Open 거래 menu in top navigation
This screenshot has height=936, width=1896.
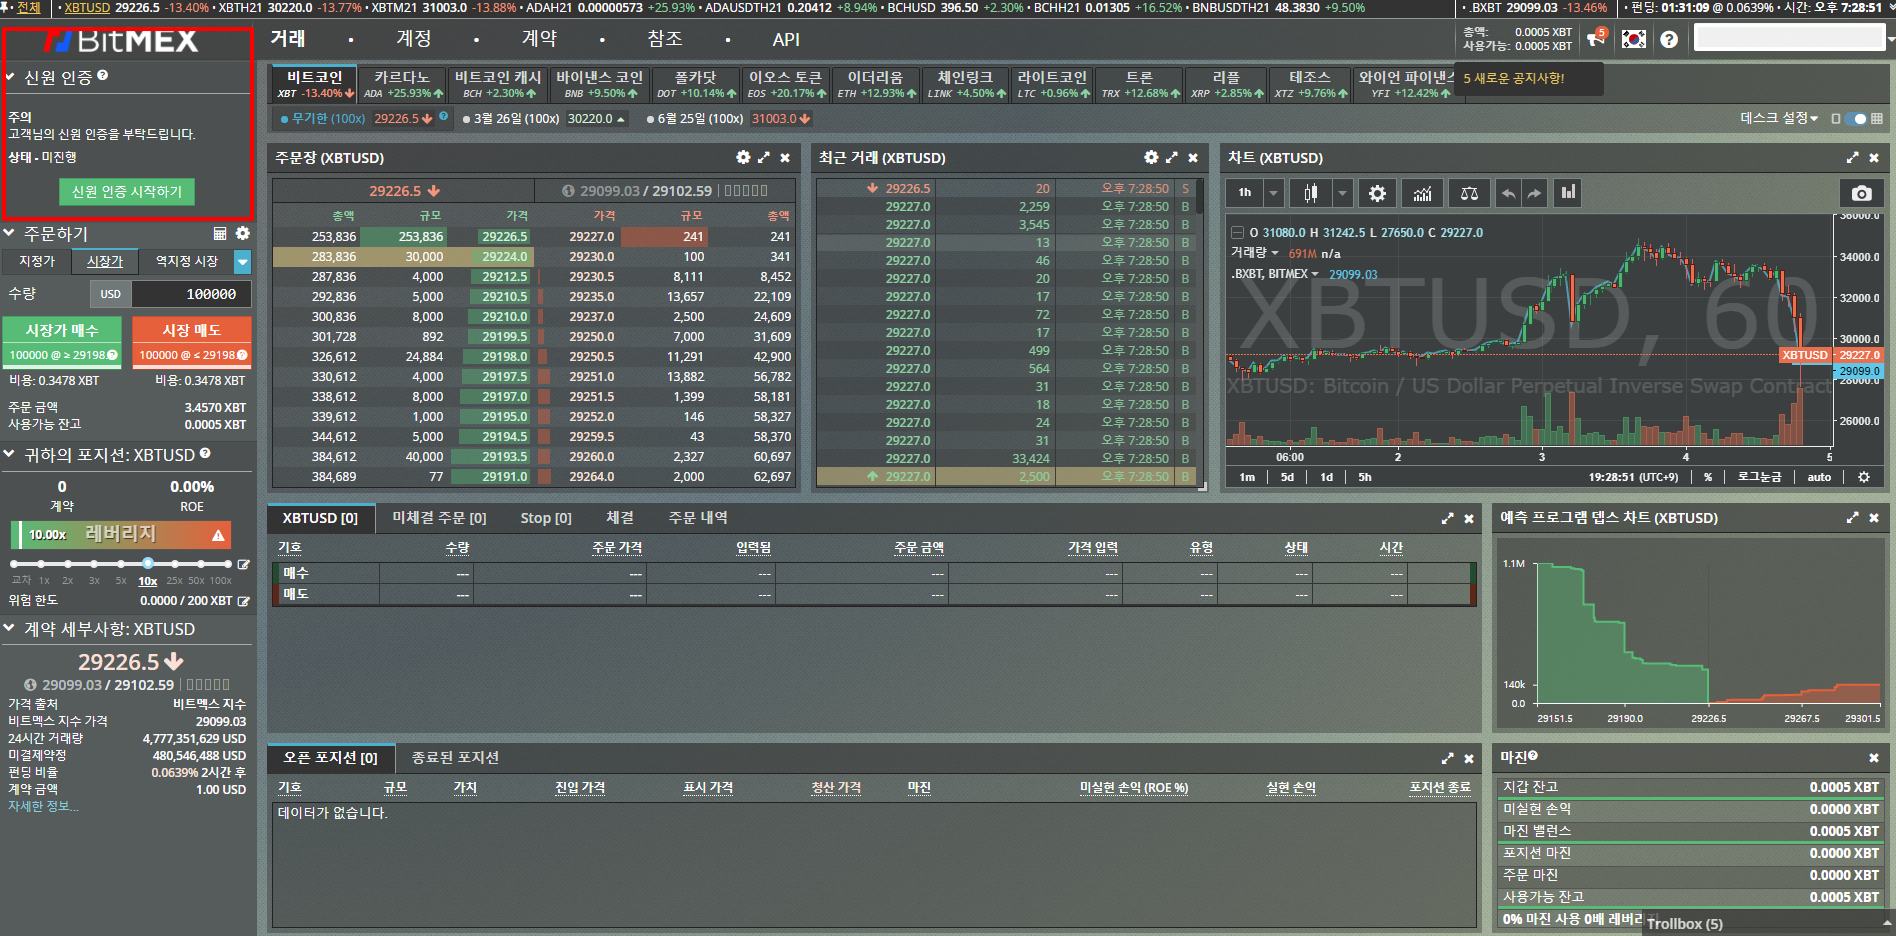[288, 38]
